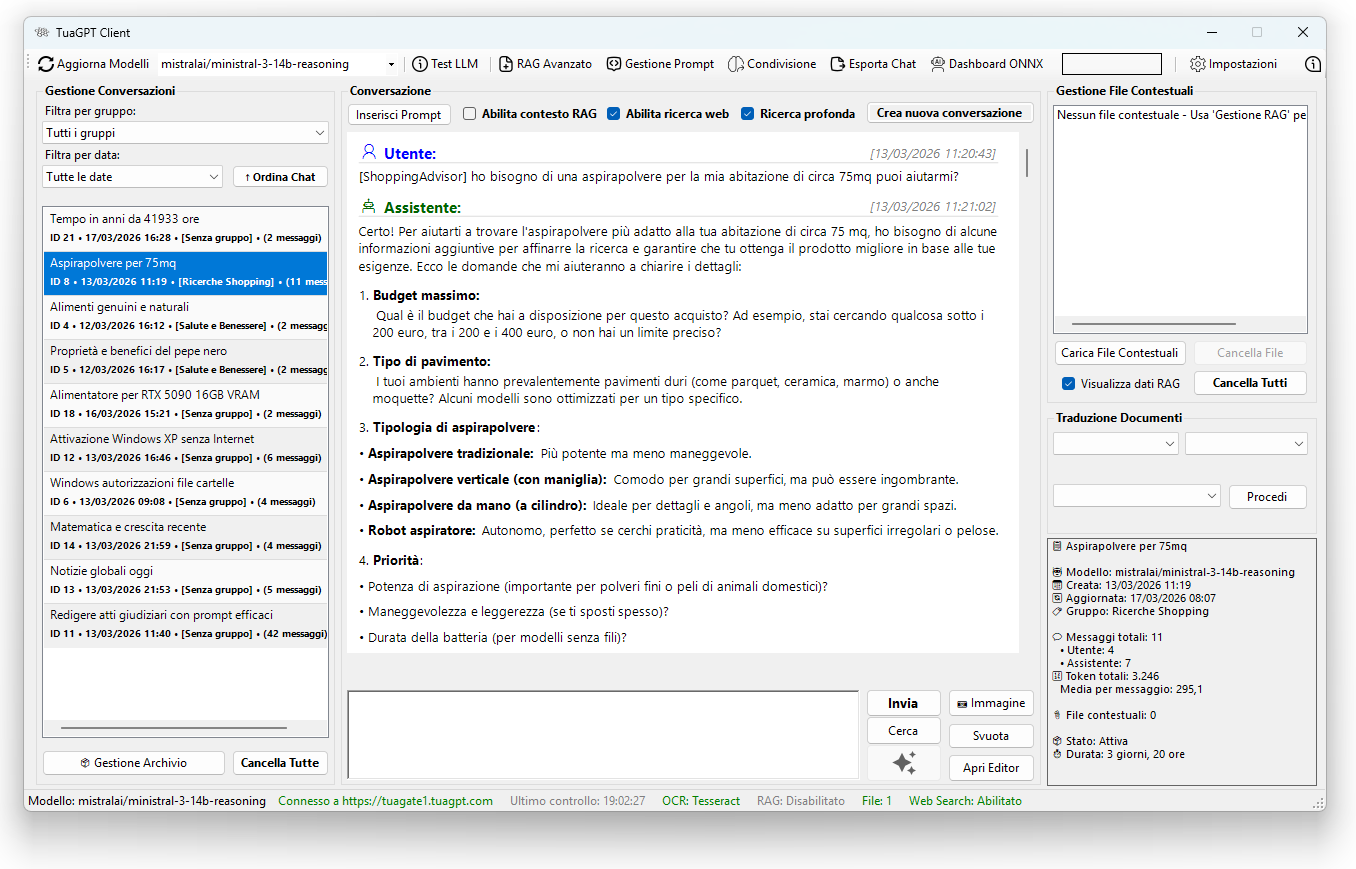Enable Abilita contesto RAG checkbox
This screenshot has height=869, width=1356.
click(469, 113)
